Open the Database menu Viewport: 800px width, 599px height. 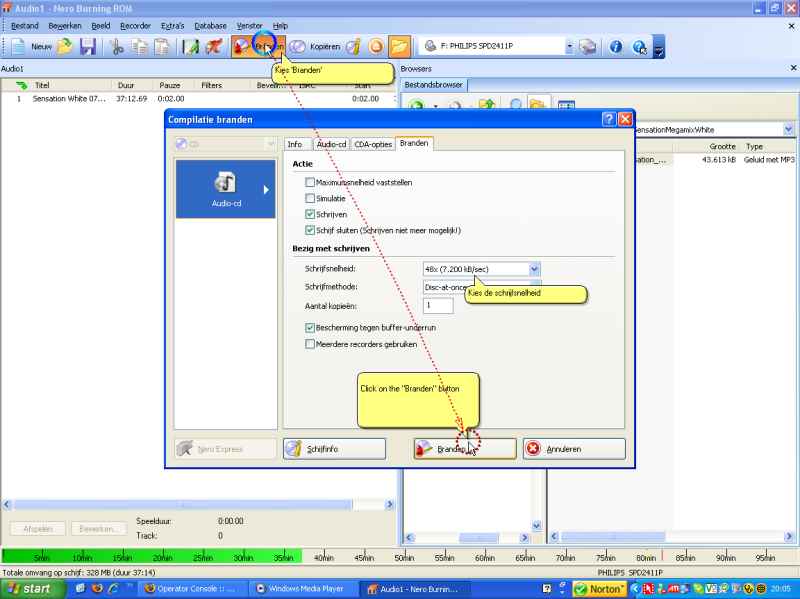pyautogui.click(x=210, y=26)
